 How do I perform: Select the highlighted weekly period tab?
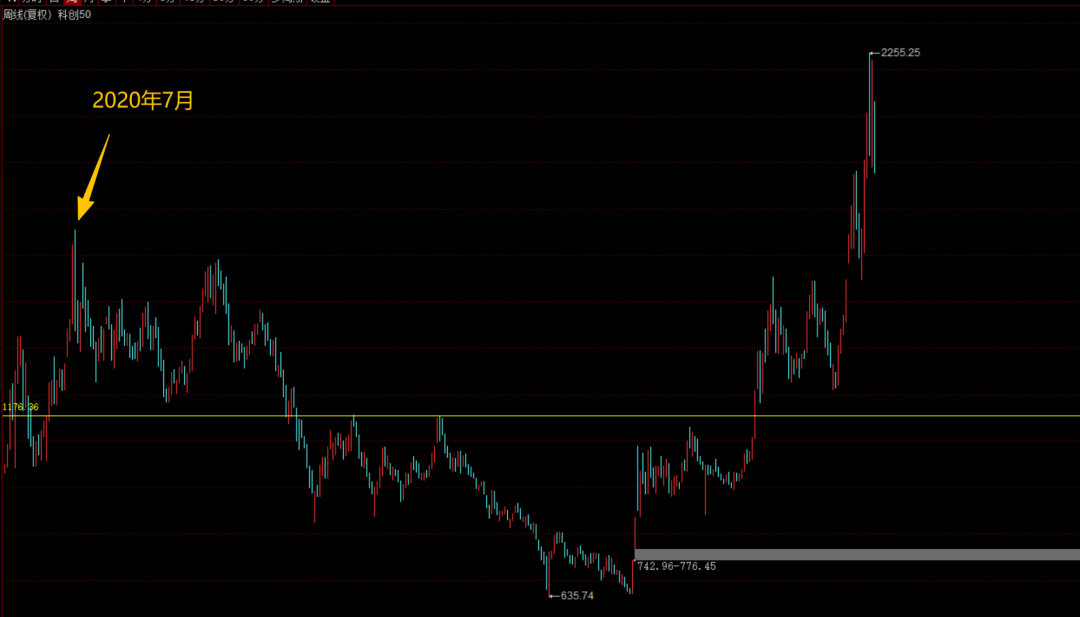(x=70, y=1)
